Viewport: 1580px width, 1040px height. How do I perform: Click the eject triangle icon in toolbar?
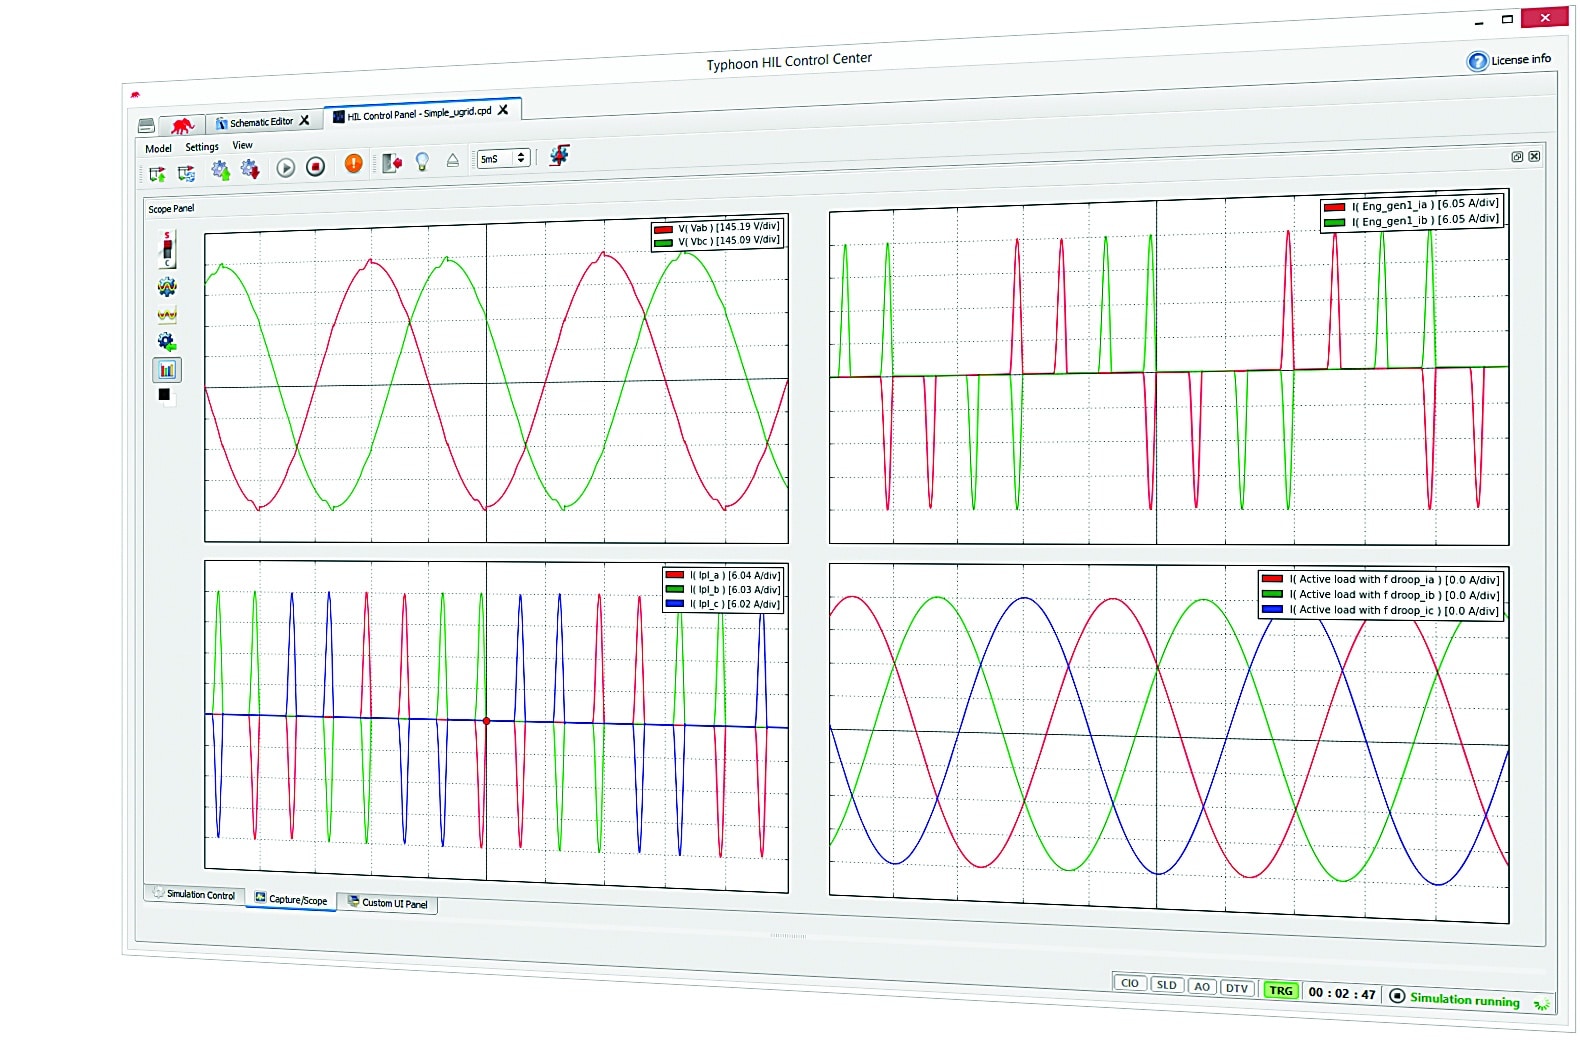click(453, 159)
